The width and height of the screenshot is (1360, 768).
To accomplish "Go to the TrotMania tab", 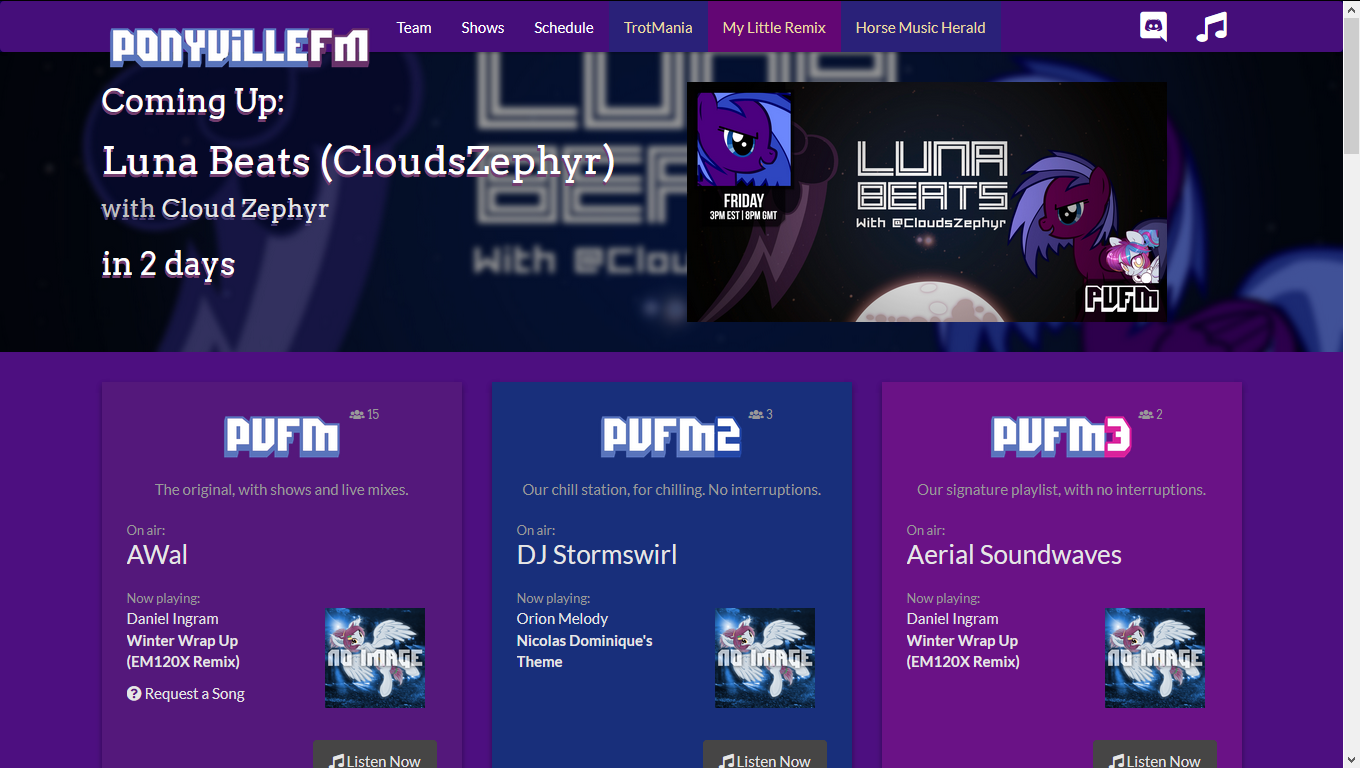I will coord(658,27).
